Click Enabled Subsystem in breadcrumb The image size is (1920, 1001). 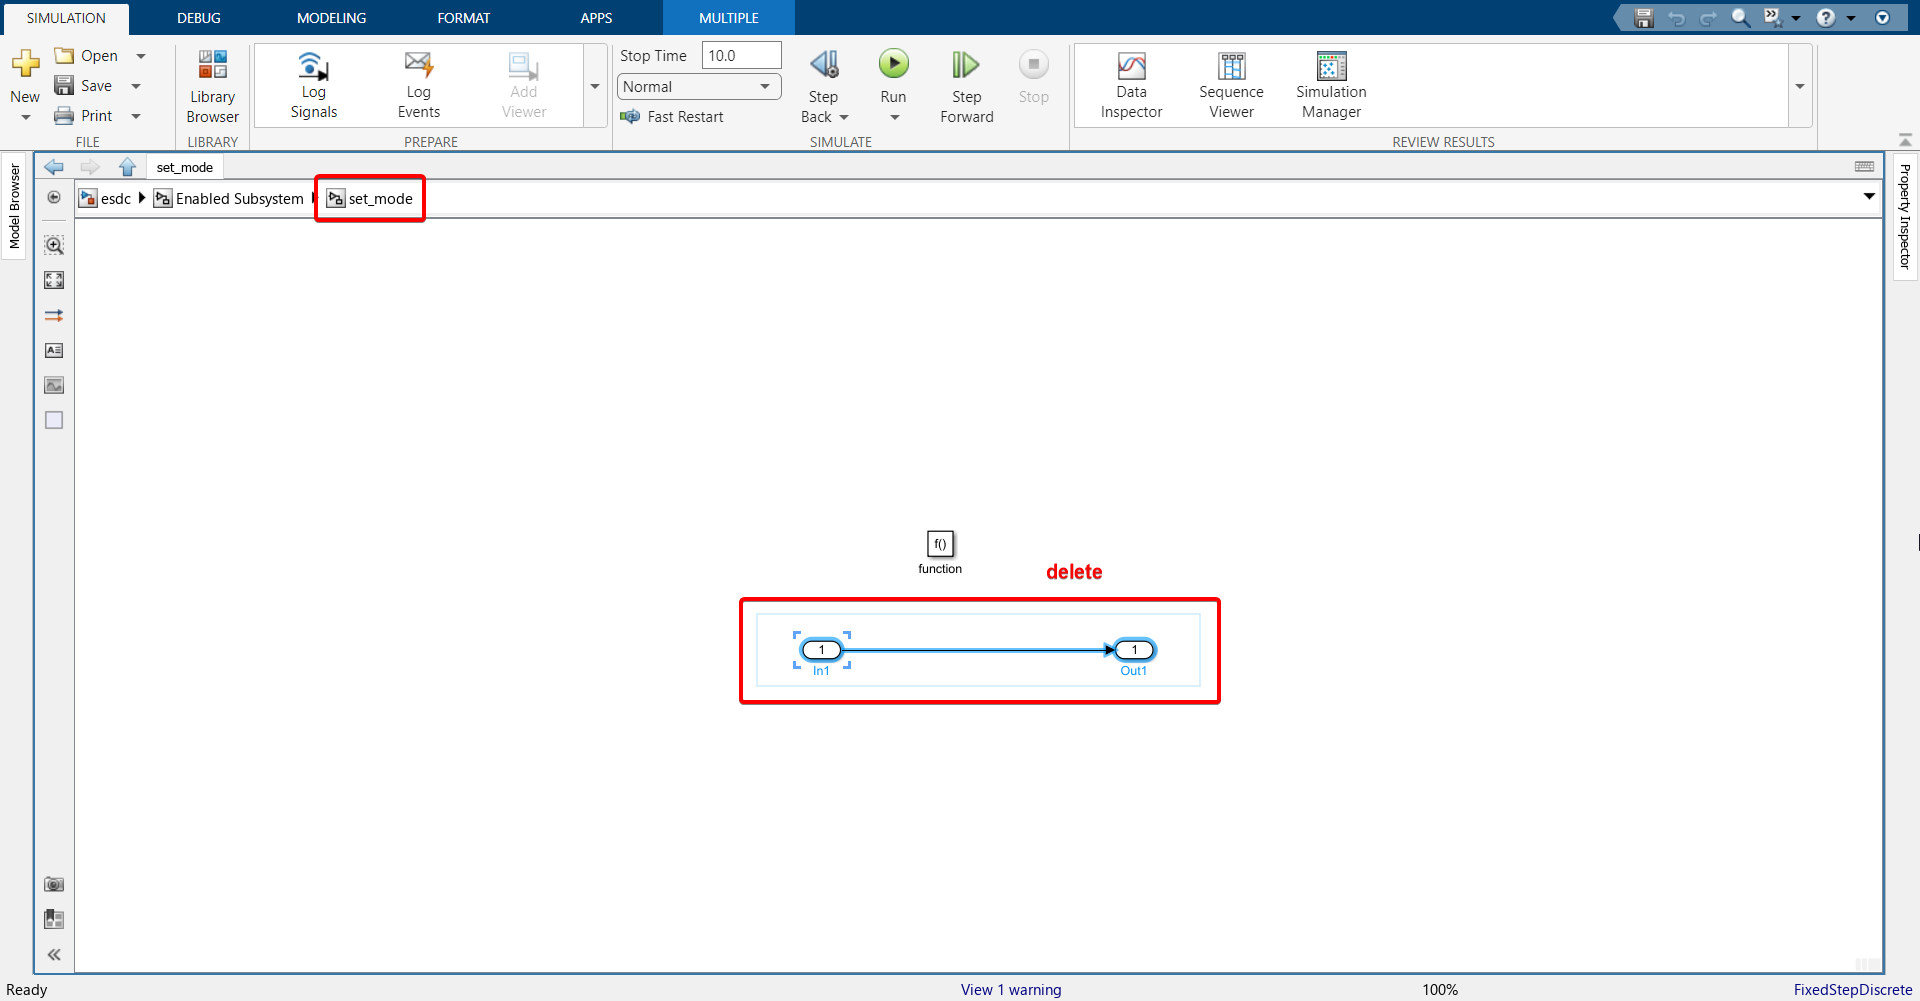[x=229, y=198]
